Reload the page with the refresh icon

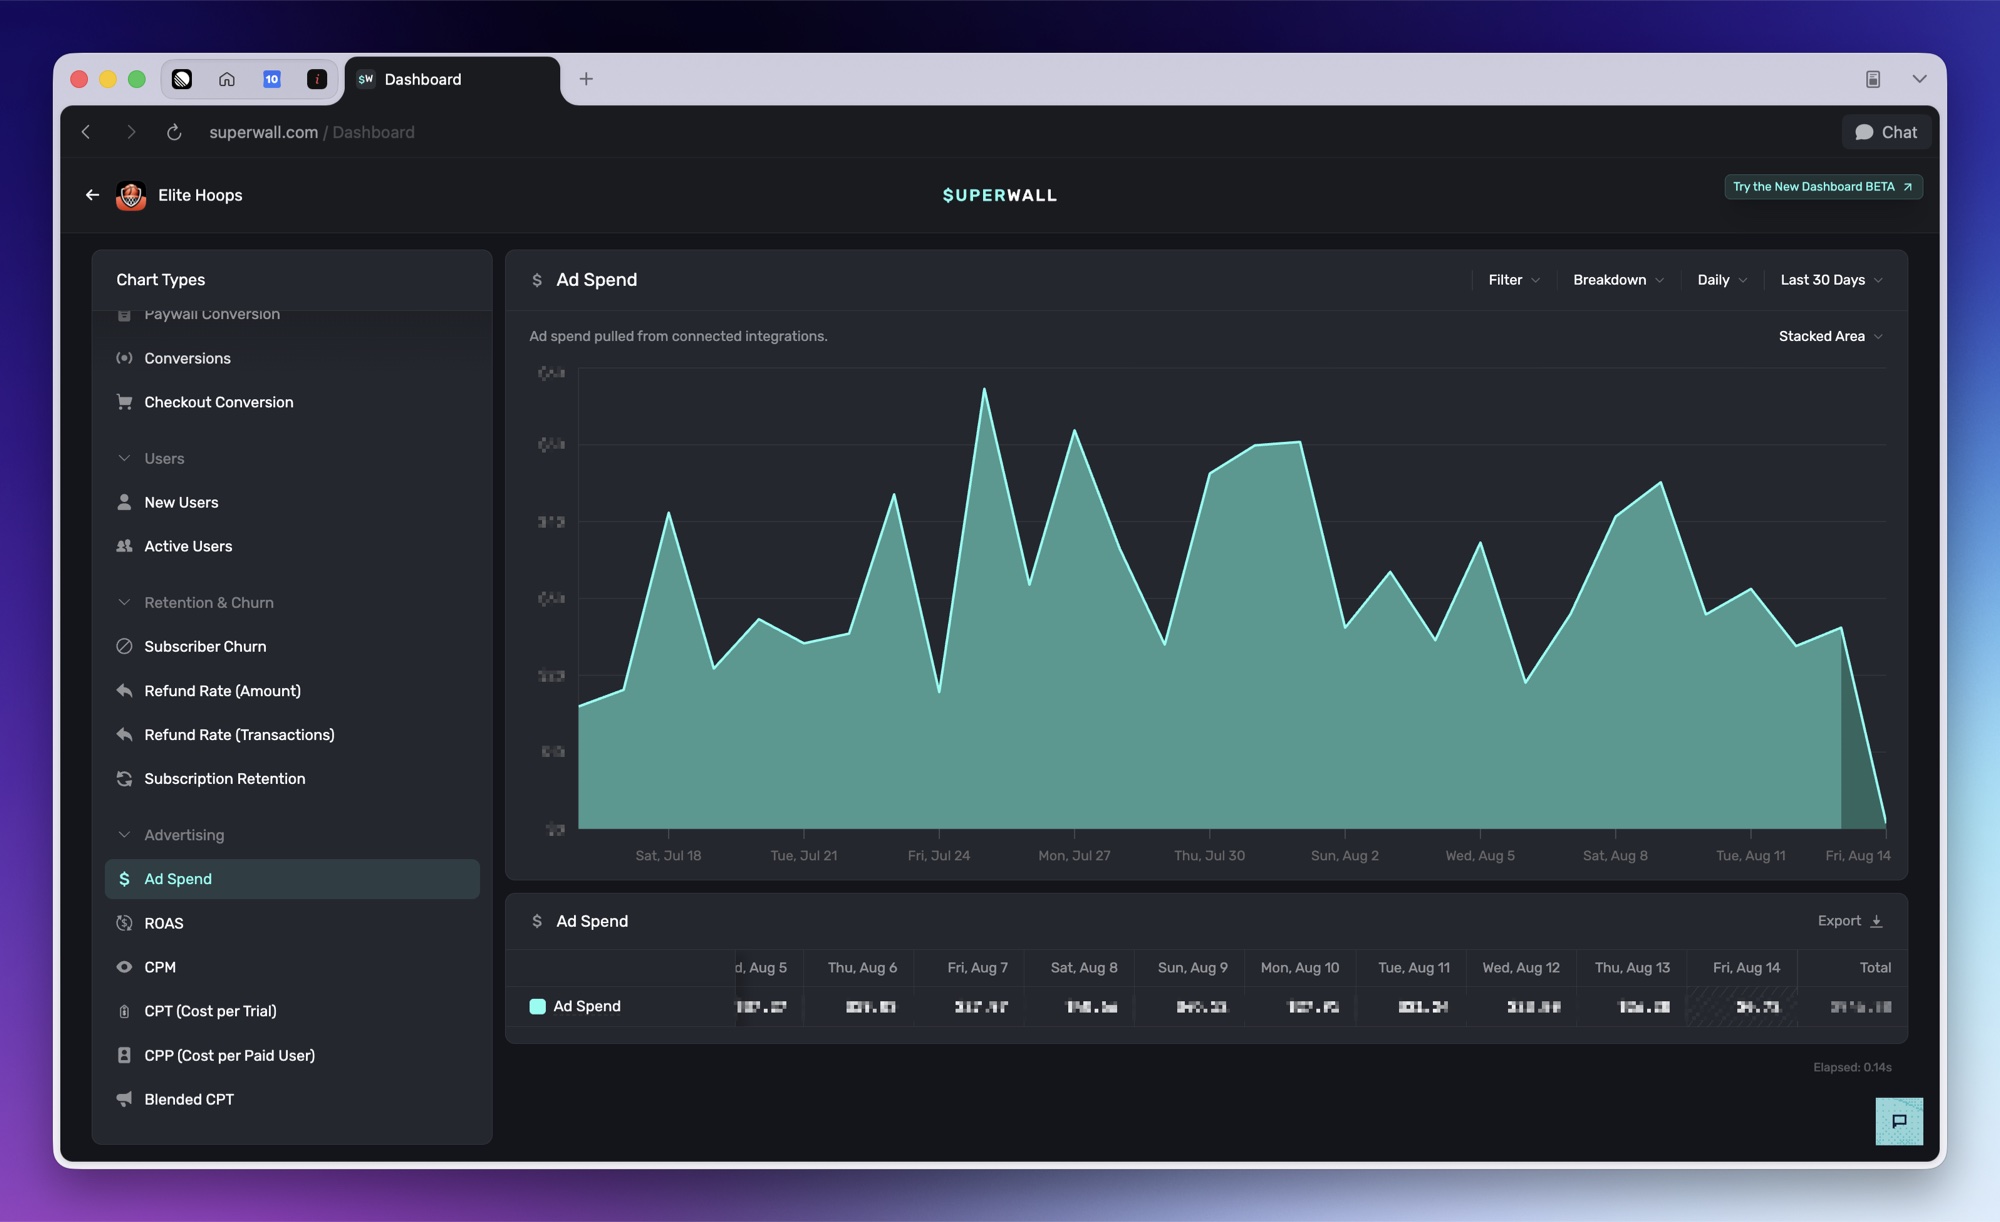pos(174,132)
